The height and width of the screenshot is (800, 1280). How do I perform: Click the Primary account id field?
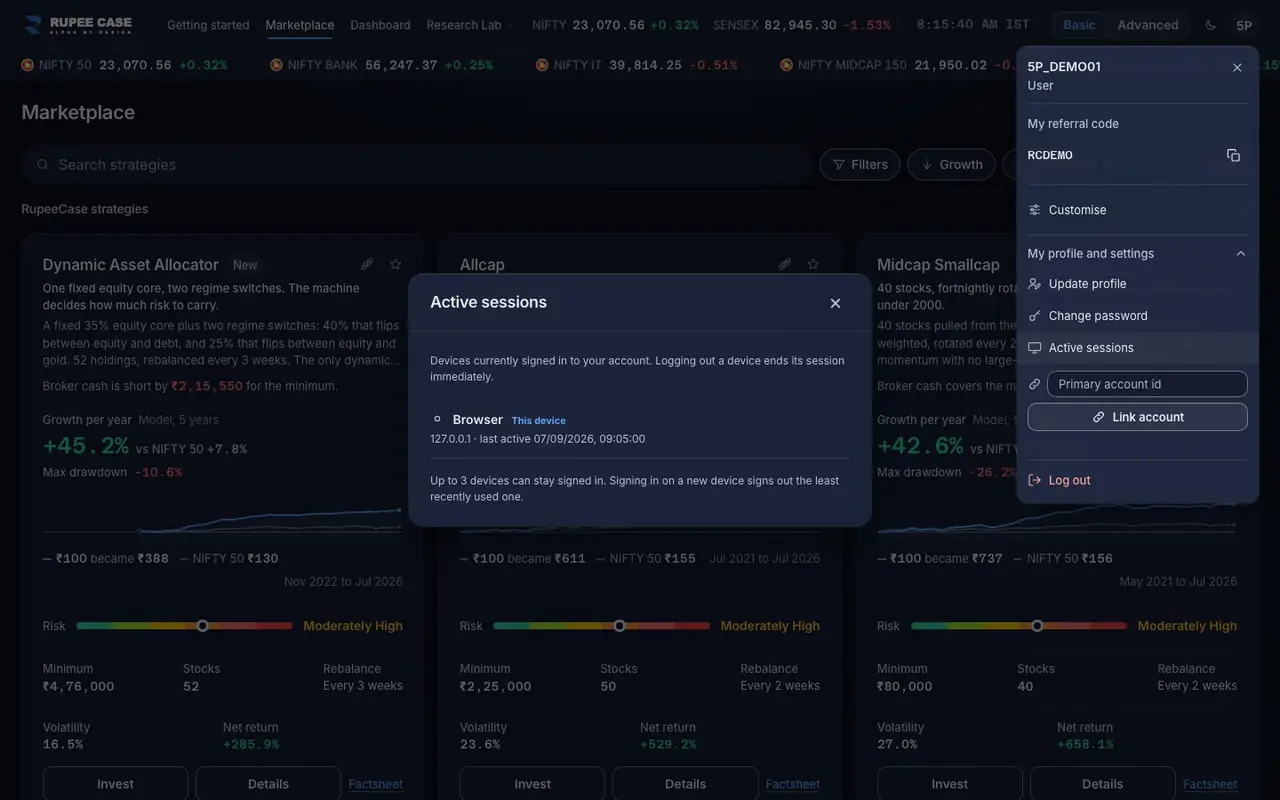[1147, 384]
